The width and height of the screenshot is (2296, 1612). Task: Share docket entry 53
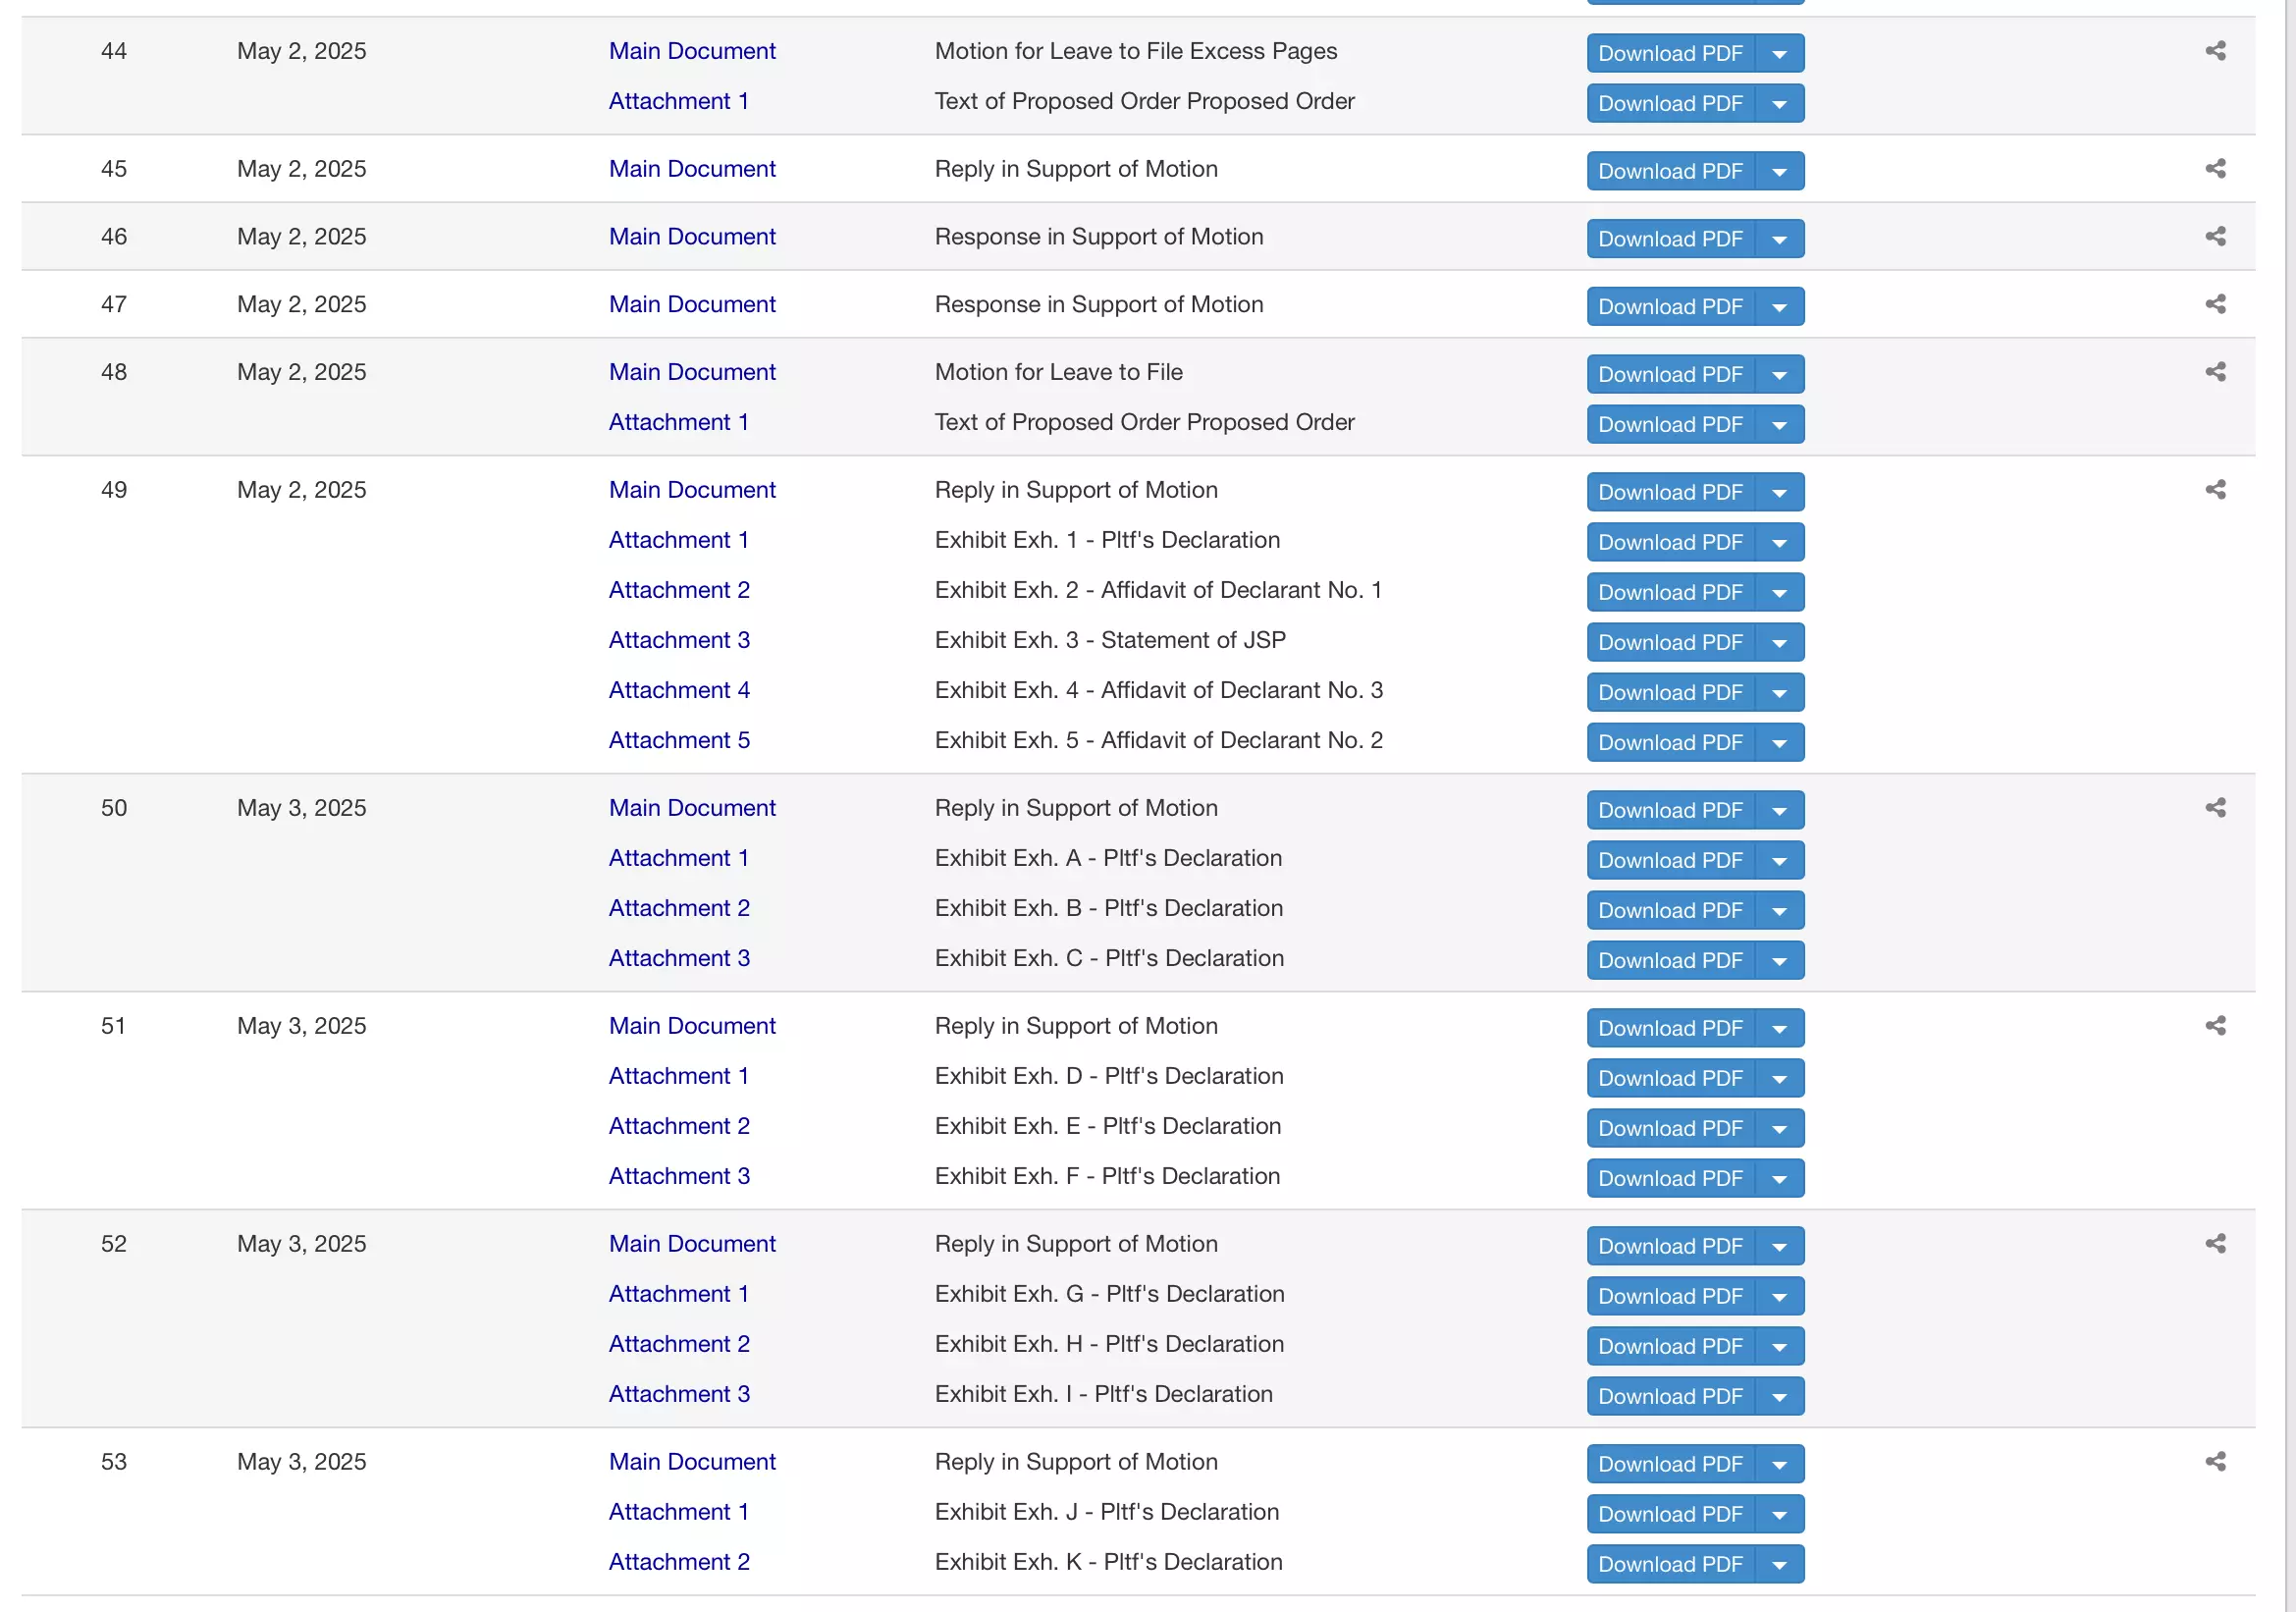[2215, 1463]
